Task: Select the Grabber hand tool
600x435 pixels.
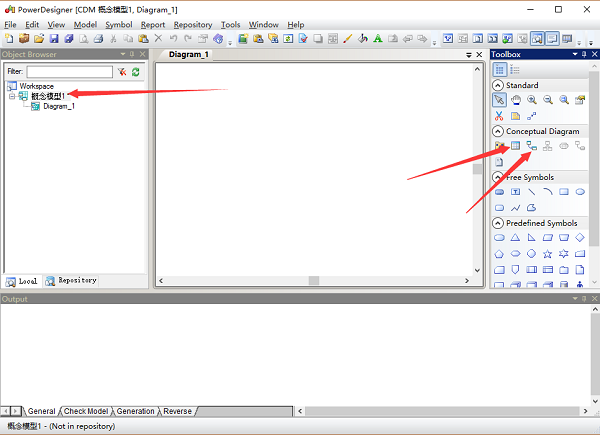Action: (515, 100)
